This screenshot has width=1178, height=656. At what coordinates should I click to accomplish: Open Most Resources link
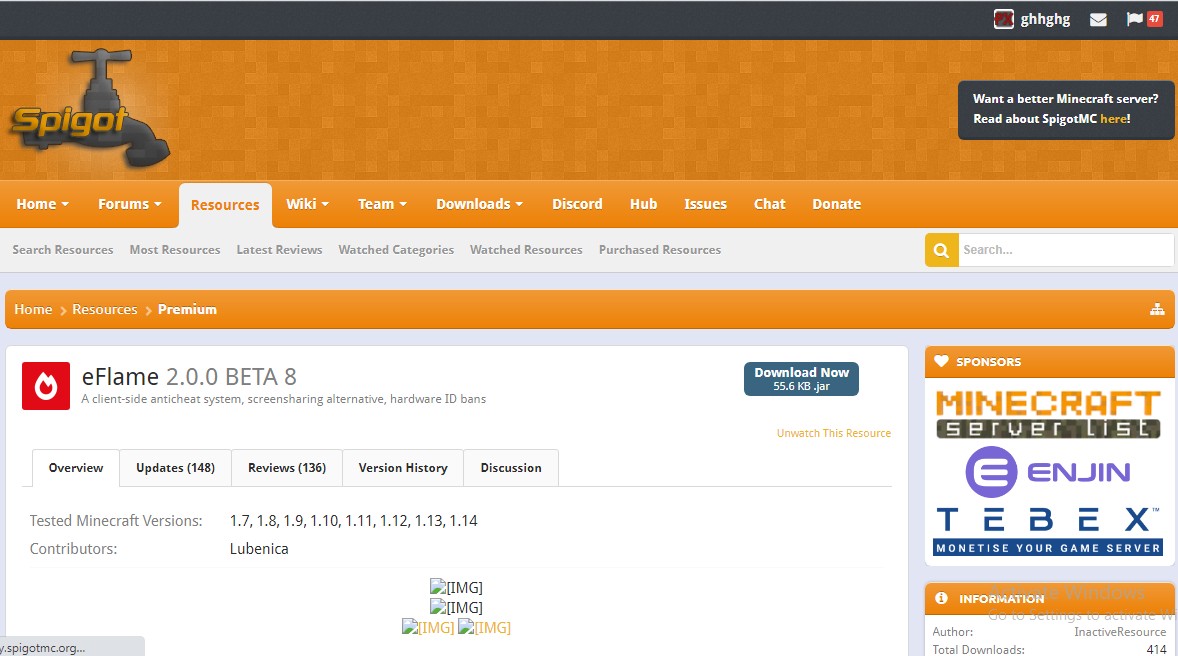[x=175, y=250]
